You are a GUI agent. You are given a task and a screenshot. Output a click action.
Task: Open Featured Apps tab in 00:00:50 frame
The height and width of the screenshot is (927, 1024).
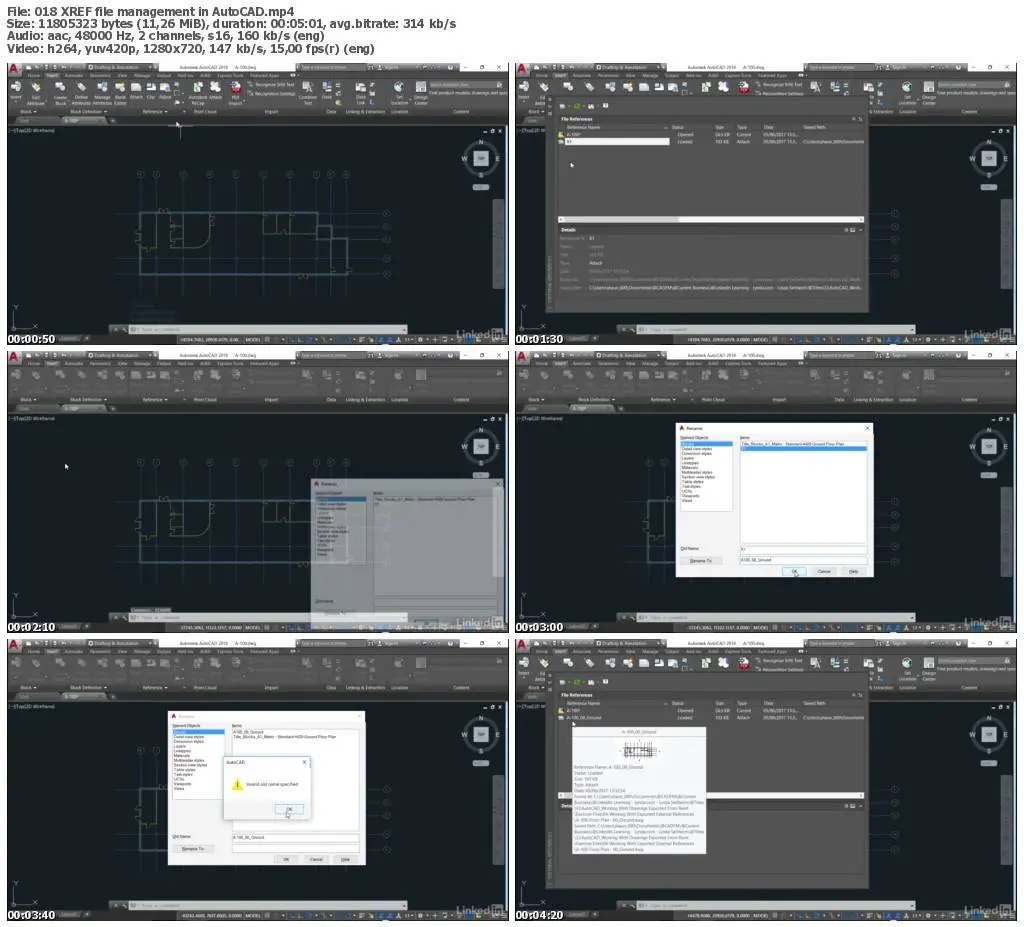264,76
